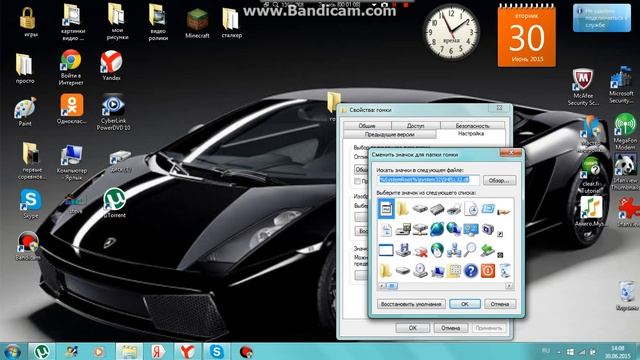
Task: Select the plain folder icon in the icon list
Action: (x=402, y=209)
